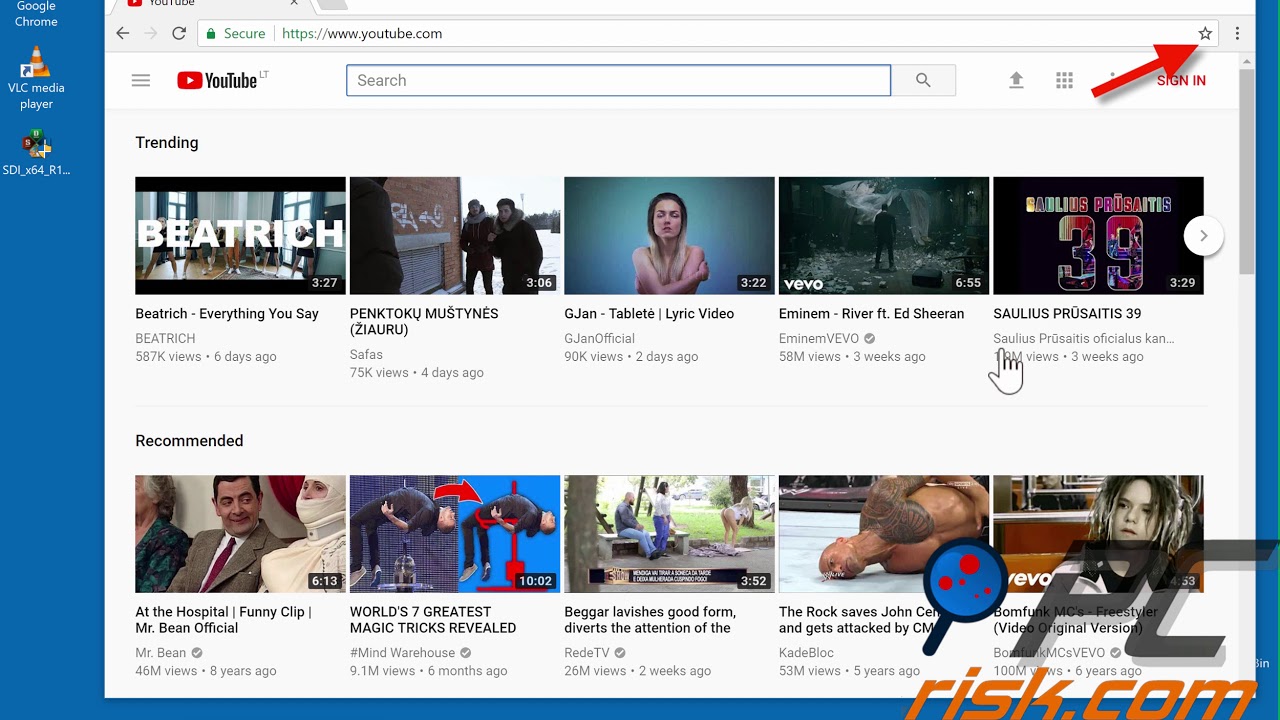Click '9.1M views • 6 months ago' text
The height and width of the screenshot is (720, 1280).
click(429, 671)
